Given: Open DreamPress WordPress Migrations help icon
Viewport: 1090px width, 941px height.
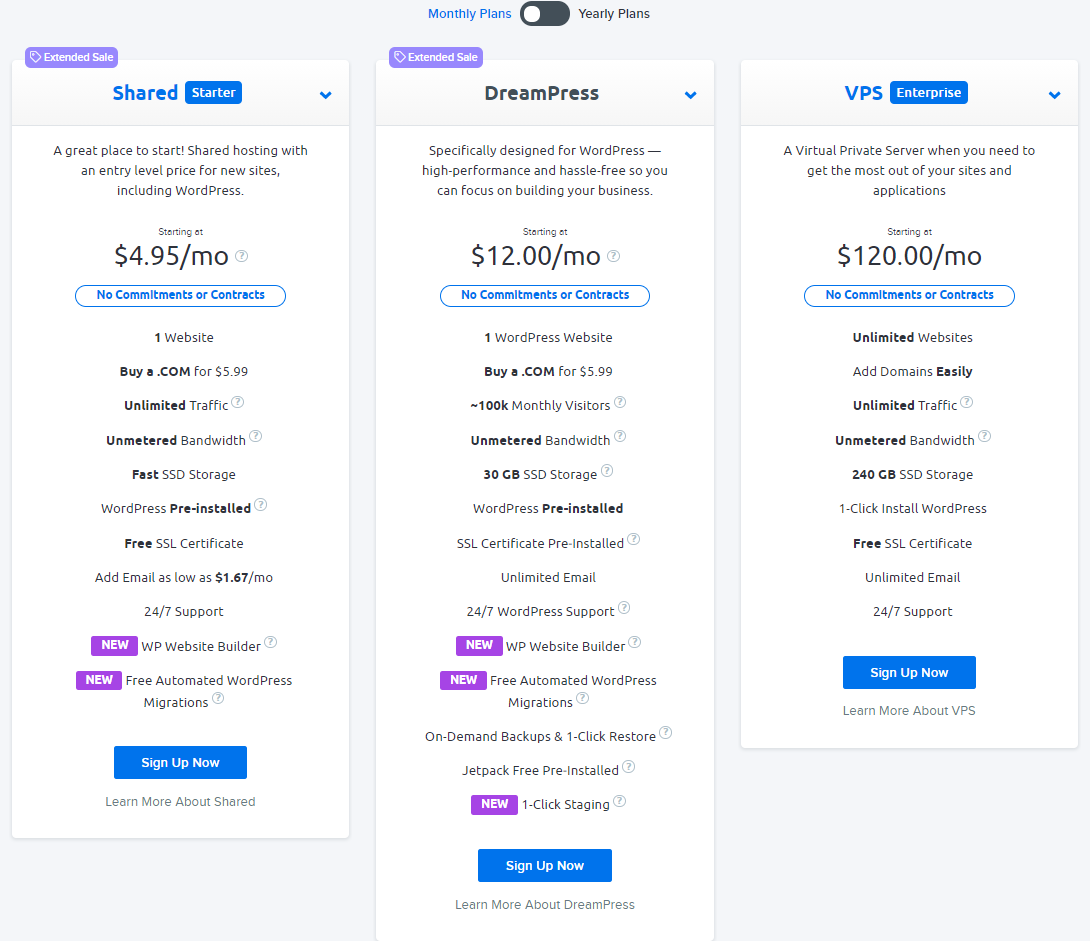Looking at the screenshot, I should (x=583, y=698).
